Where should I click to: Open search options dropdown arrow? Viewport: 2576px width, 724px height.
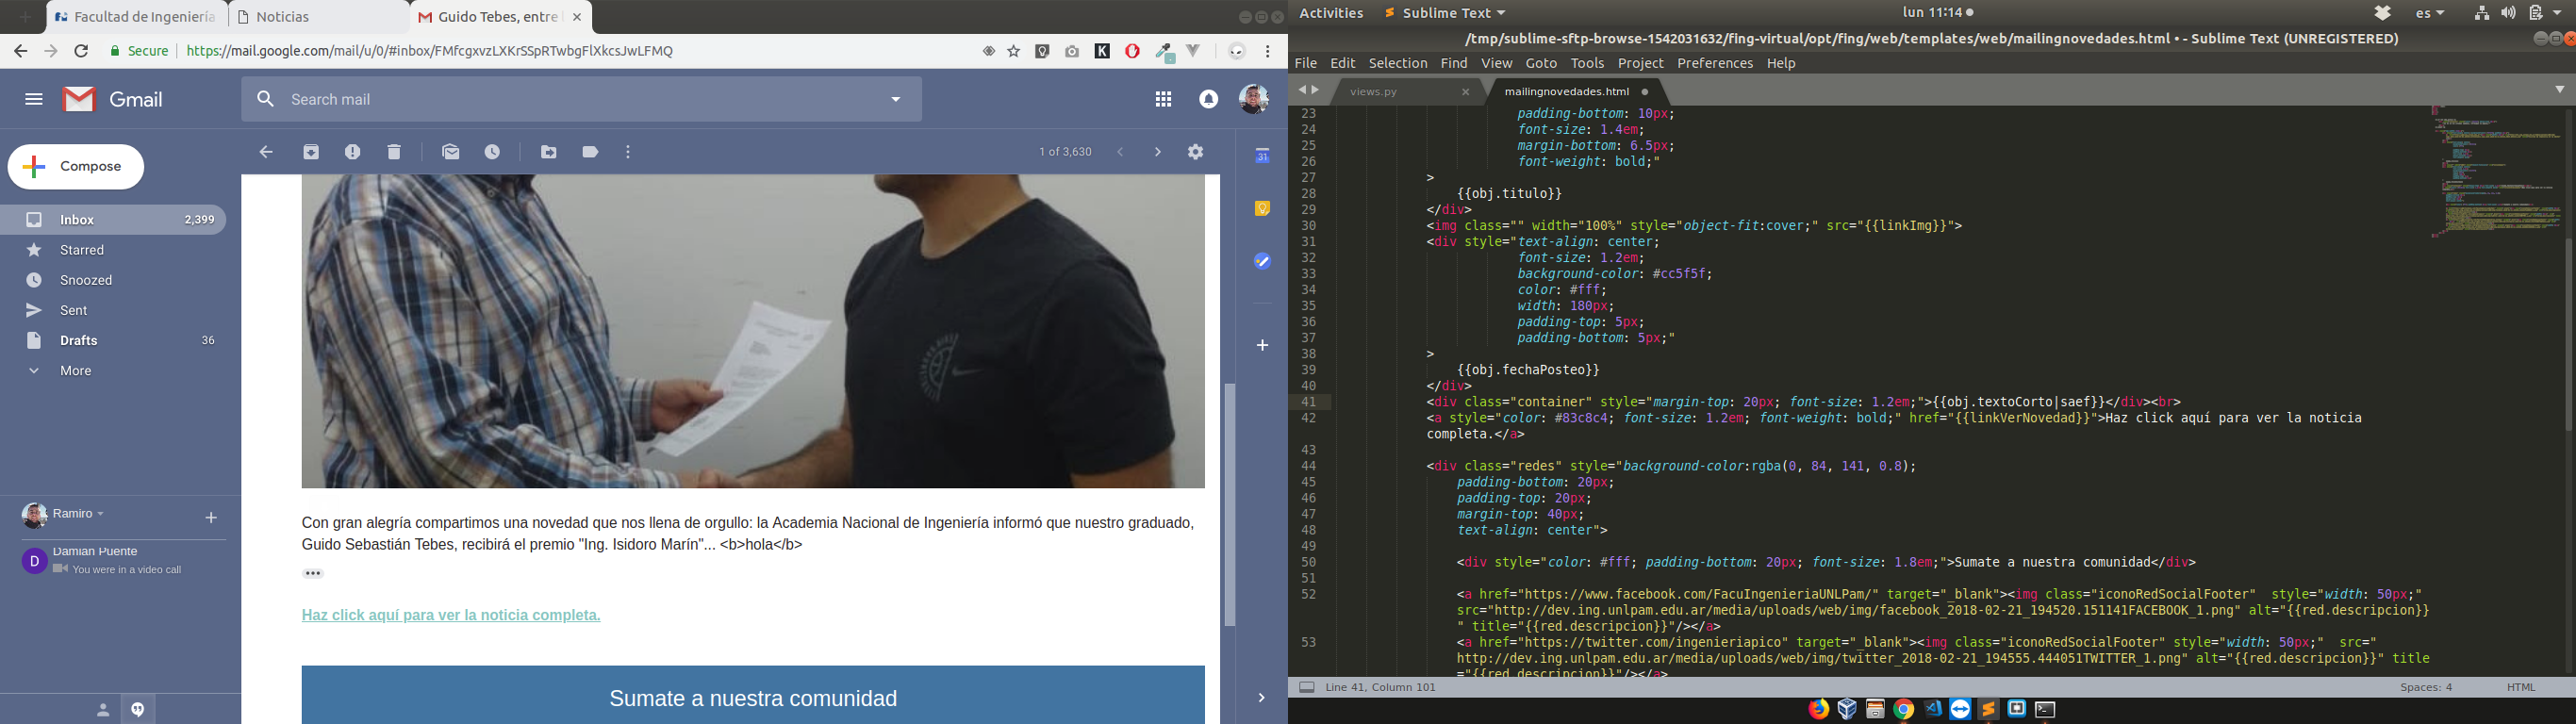[x=896, y=99]
